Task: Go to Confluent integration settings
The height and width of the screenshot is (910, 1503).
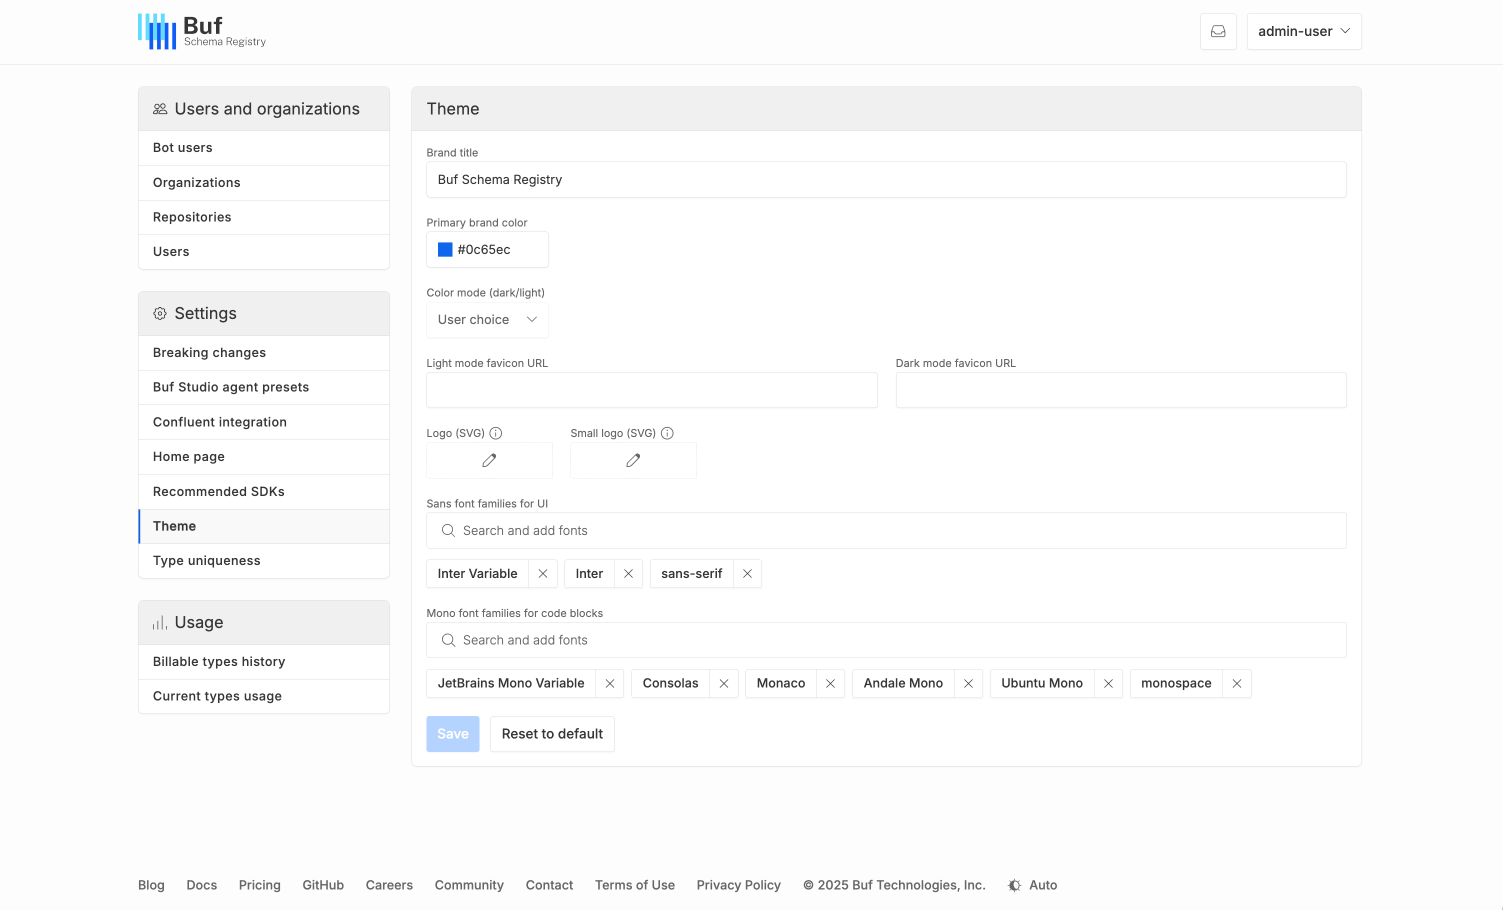Action: (x=264, y=422)
